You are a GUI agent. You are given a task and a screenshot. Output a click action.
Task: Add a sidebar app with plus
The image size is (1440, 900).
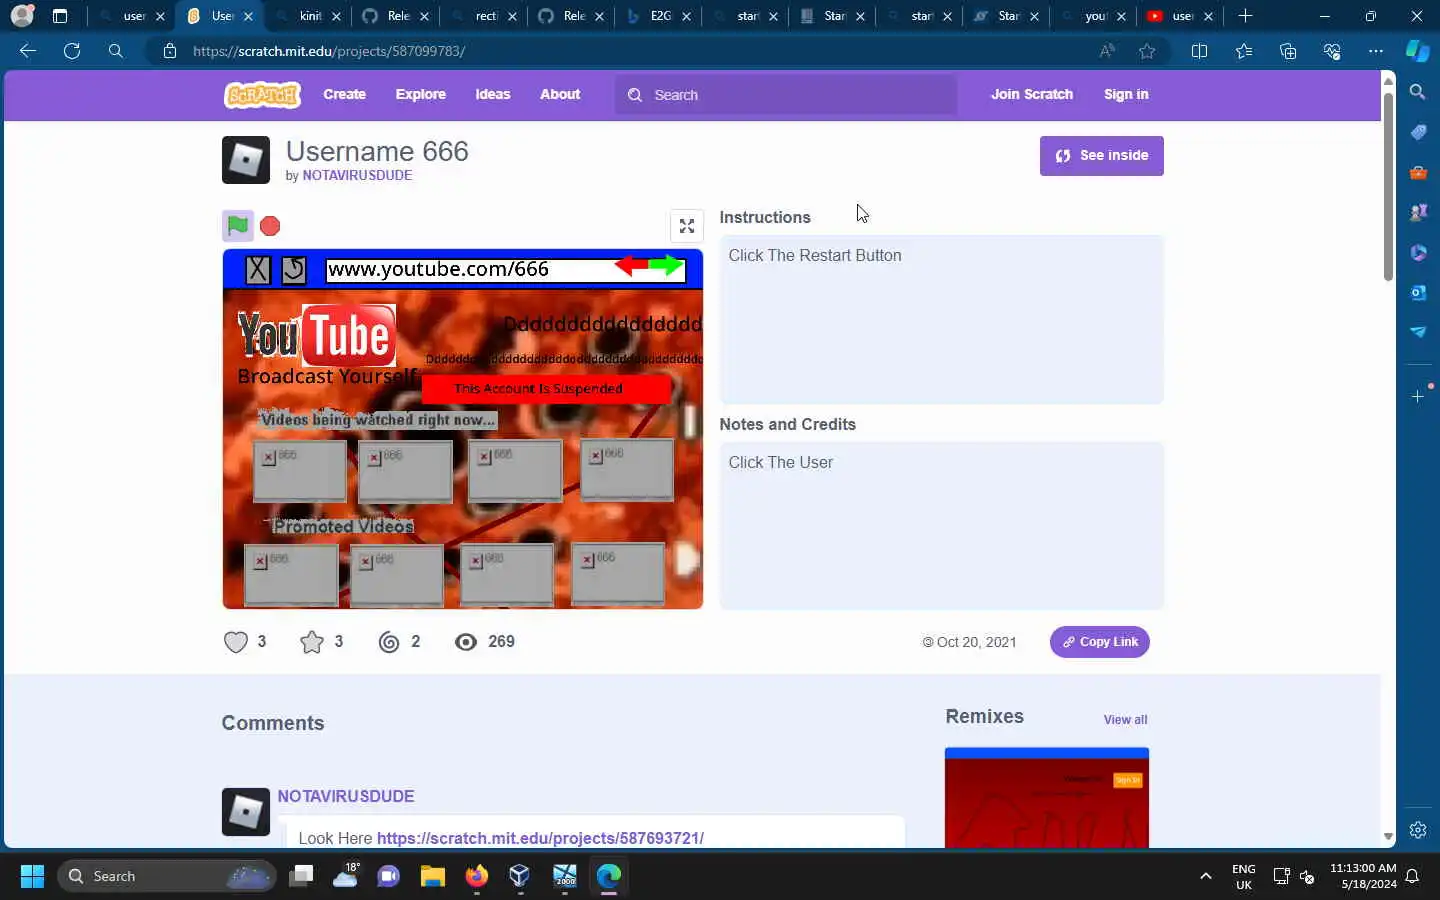tap(1418, 397)
